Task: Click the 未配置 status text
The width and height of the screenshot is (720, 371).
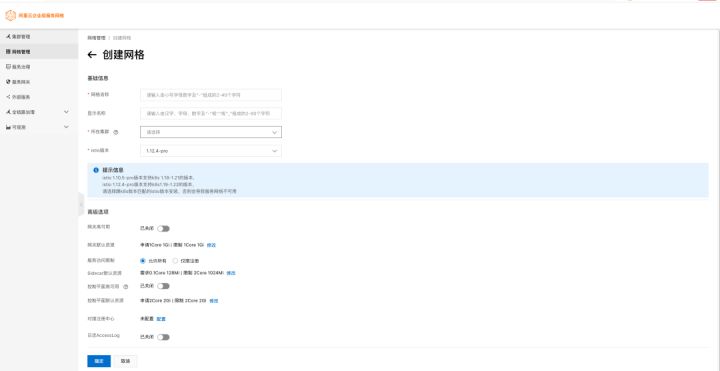Action: [147, 319]
